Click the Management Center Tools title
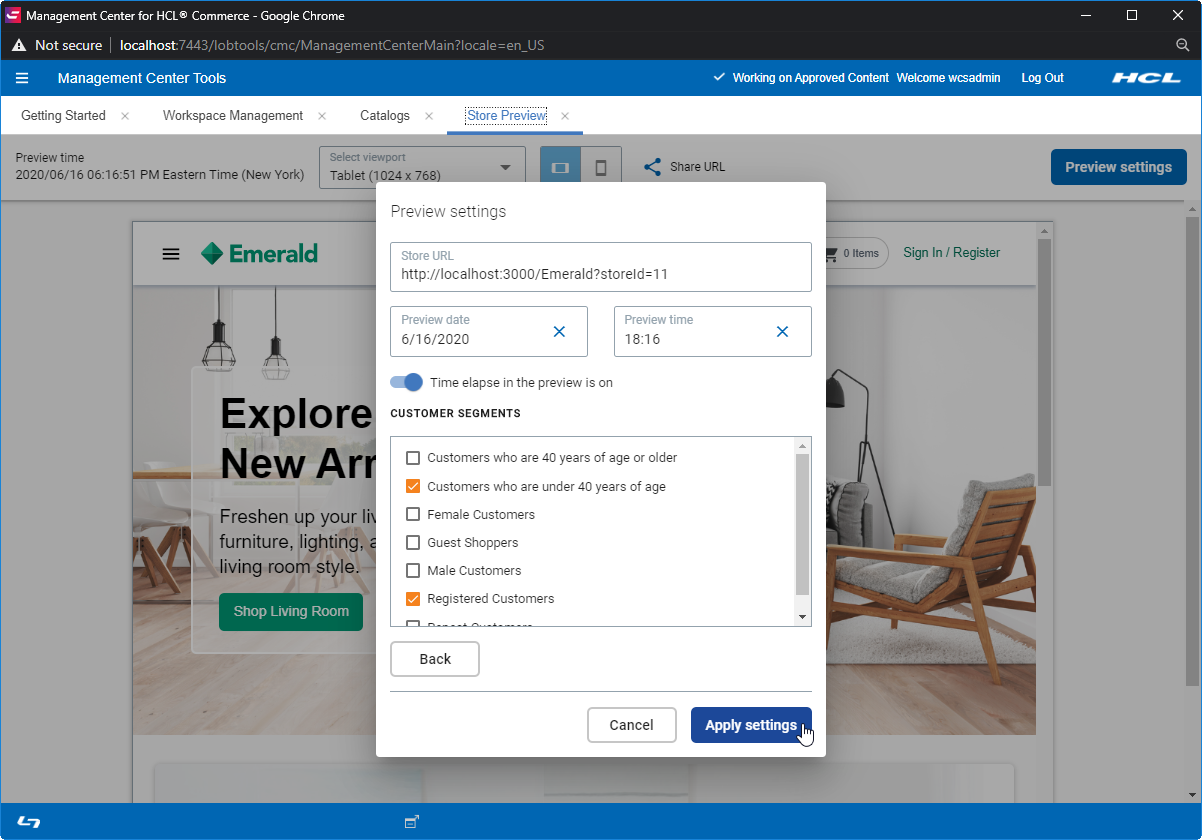 pos(142,78)
